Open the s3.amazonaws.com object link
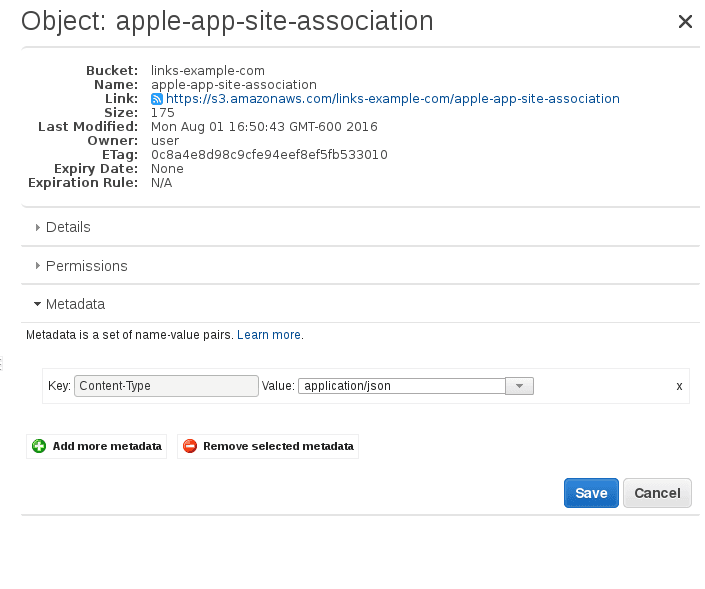Screen dimensions: 705x589 pos(393,99)
